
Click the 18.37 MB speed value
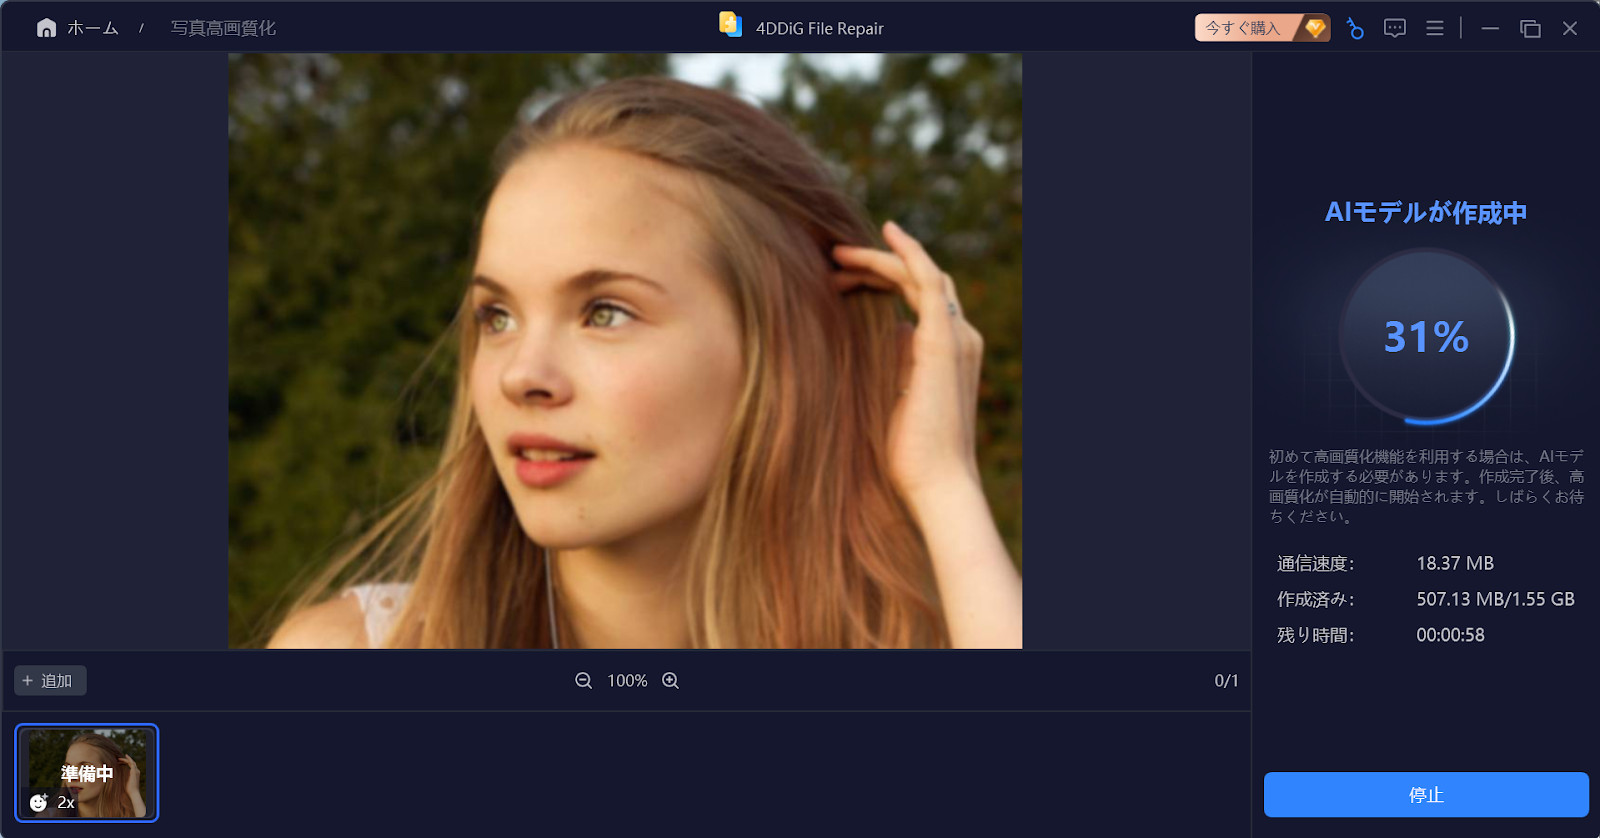(1455, 564)
